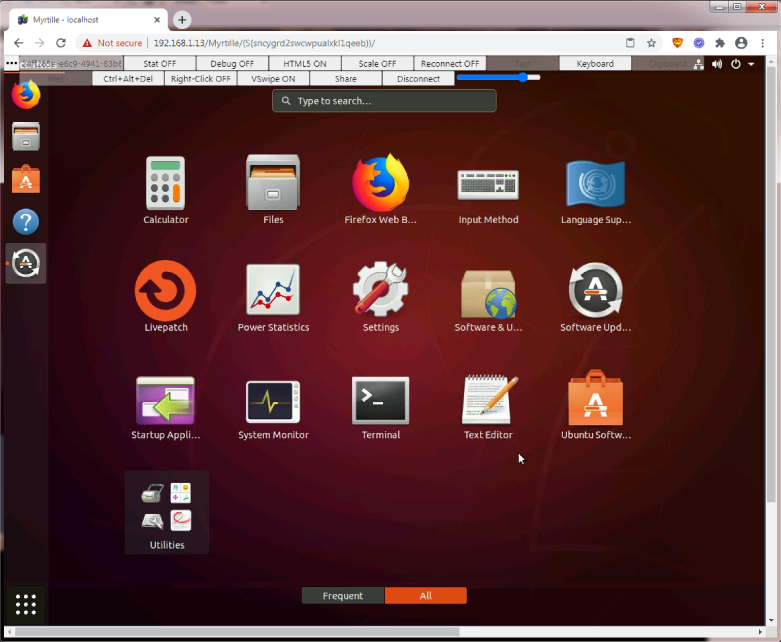Open the Settings app

click(x=381, y=297)
